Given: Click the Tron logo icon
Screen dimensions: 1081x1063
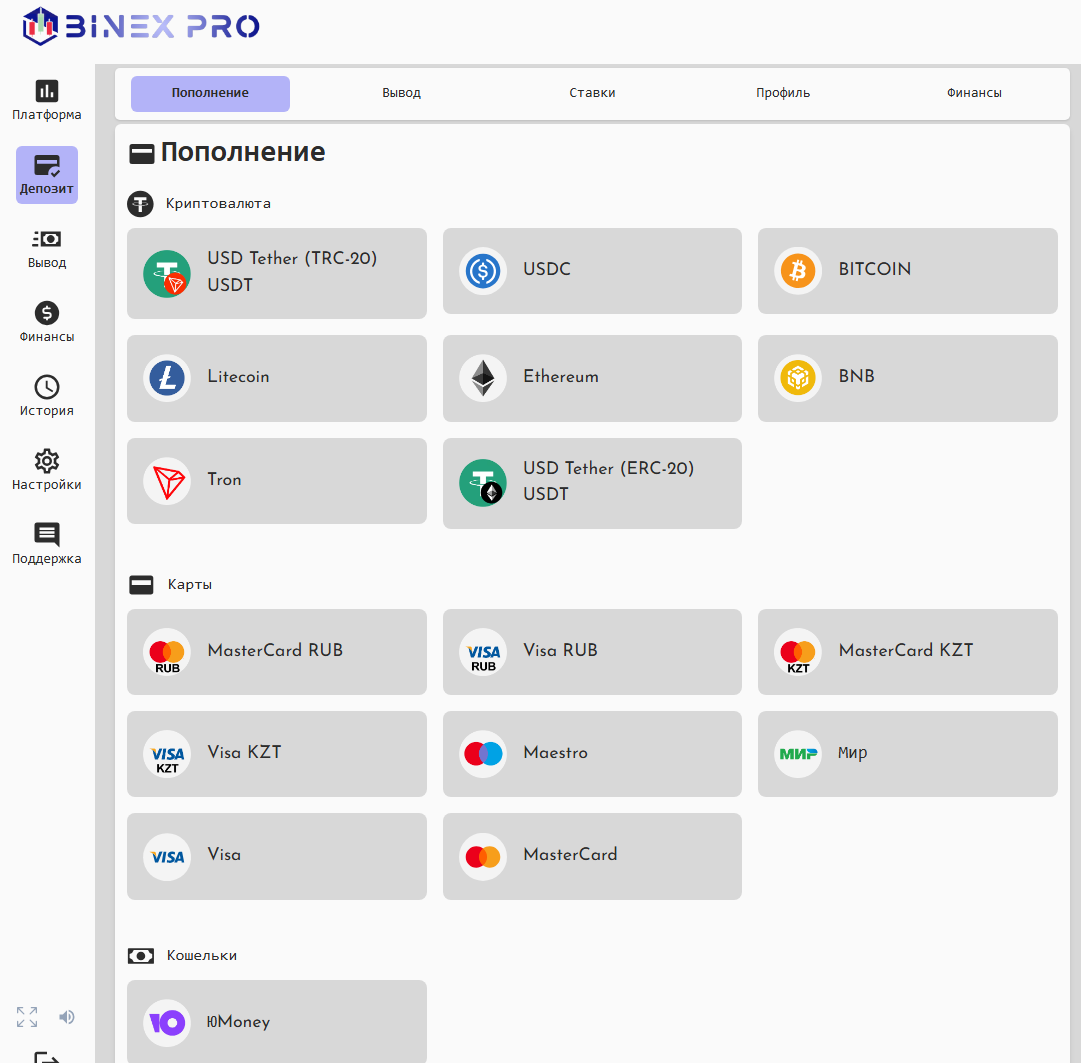Looking at the screenshot, I should click(x=167, y=481).
